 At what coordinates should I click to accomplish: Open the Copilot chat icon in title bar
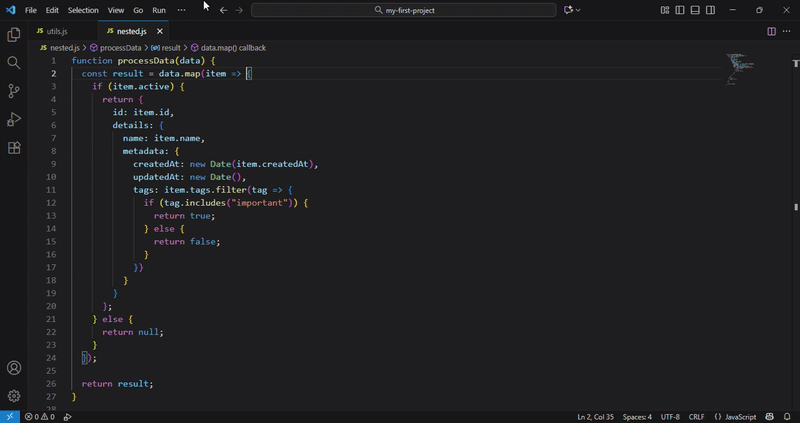click(x=568, y=10)
